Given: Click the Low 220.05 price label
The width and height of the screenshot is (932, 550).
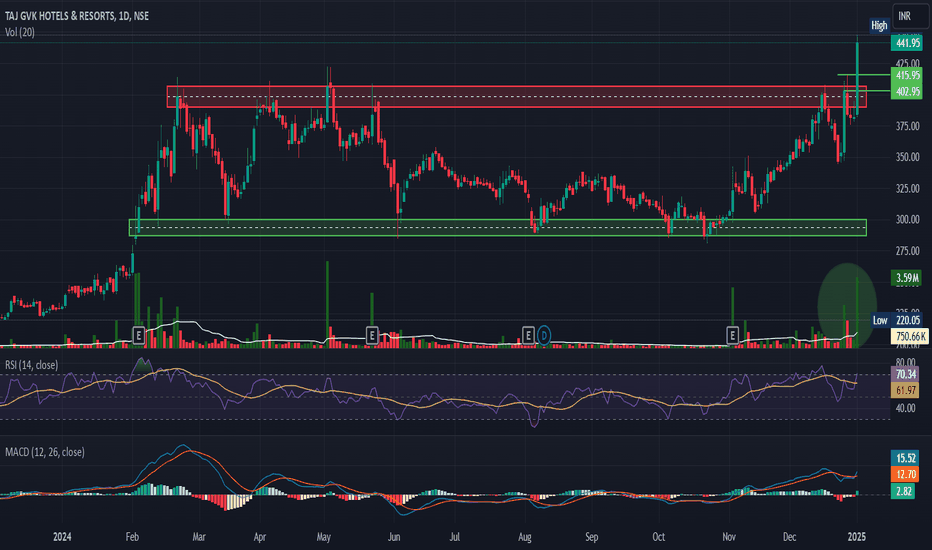Looking at the screenshot, I should (x=899, y=320).
